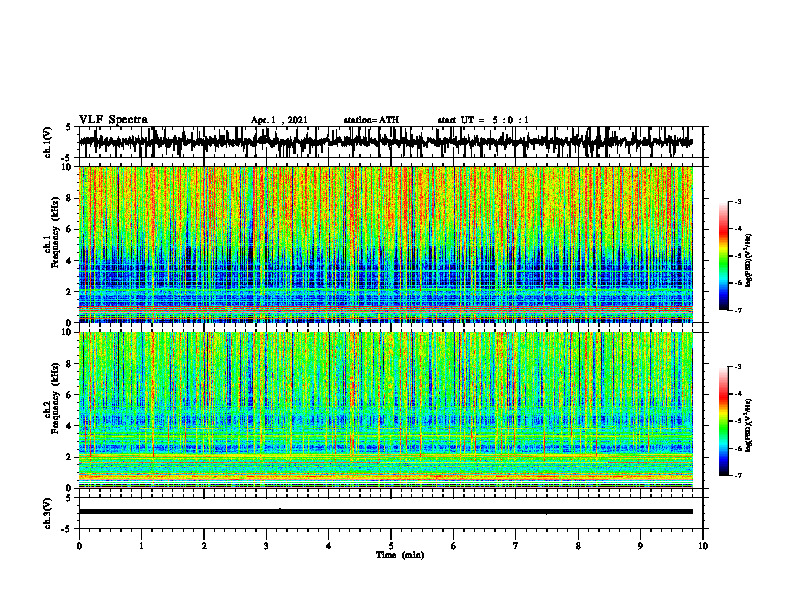Click the '4' tick on ch.1 frequency axis
Image resolution: width=792 pixels, height=612 pixels.
tap(70, 261)
